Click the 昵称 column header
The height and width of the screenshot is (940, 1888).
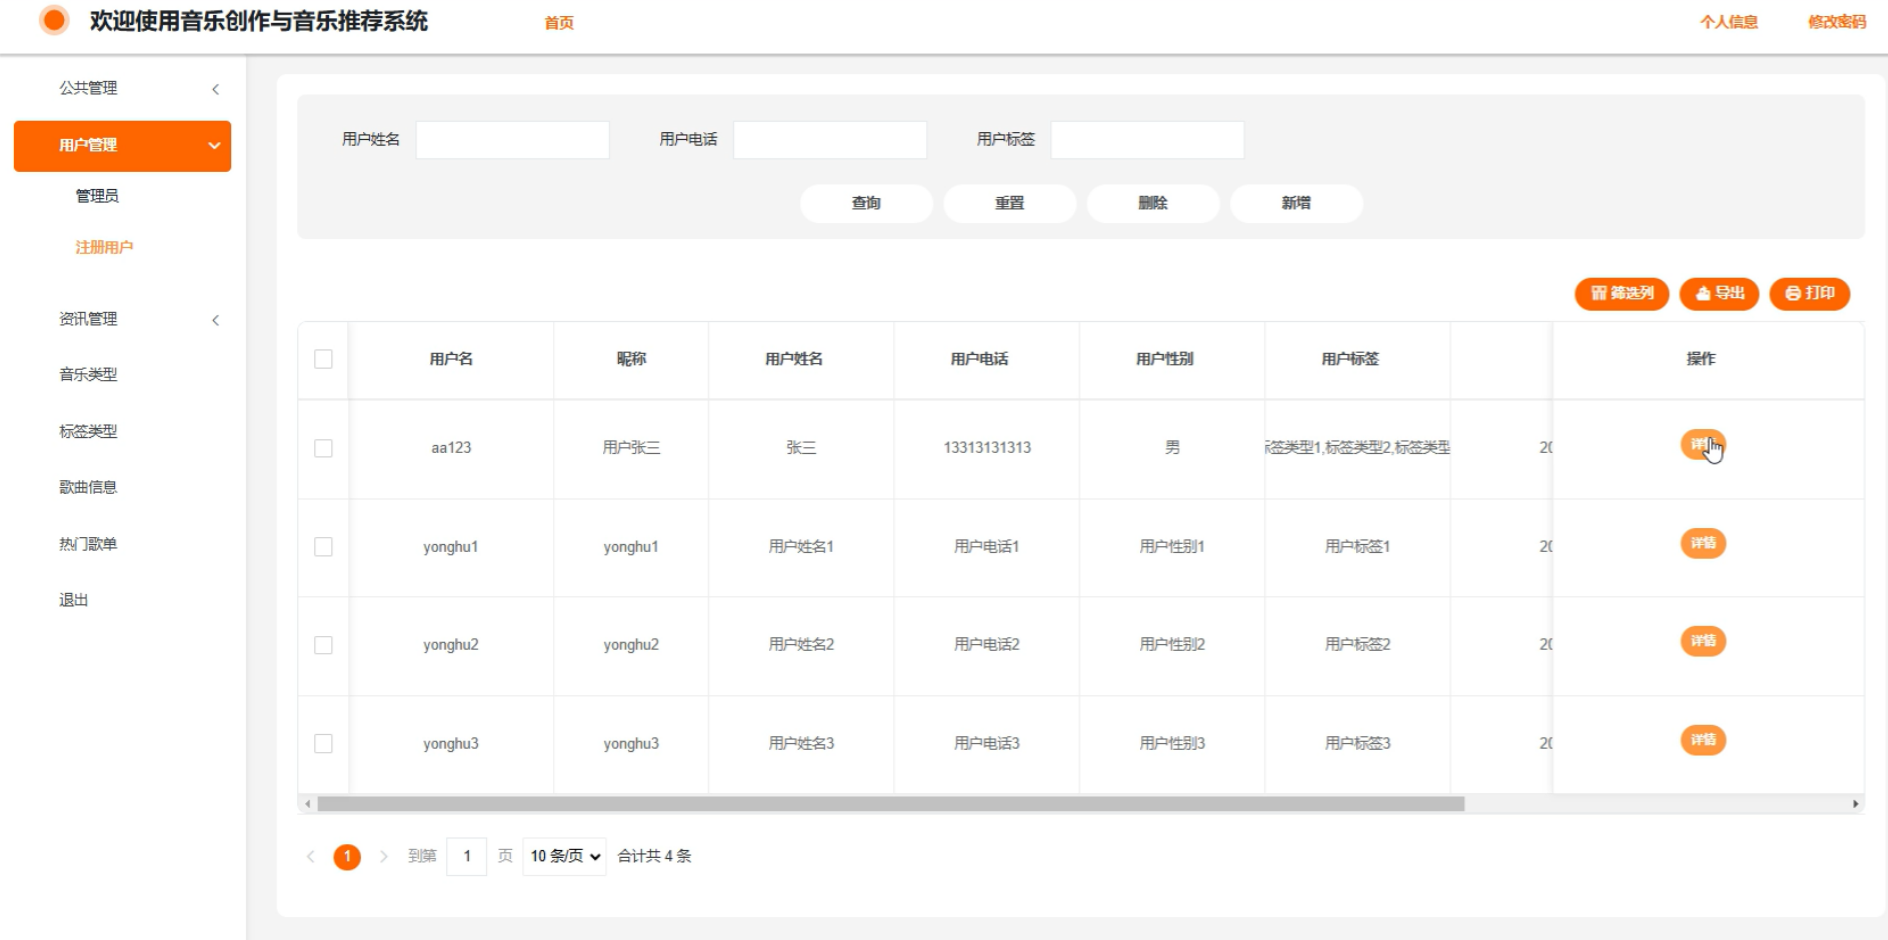pos(631,359)
